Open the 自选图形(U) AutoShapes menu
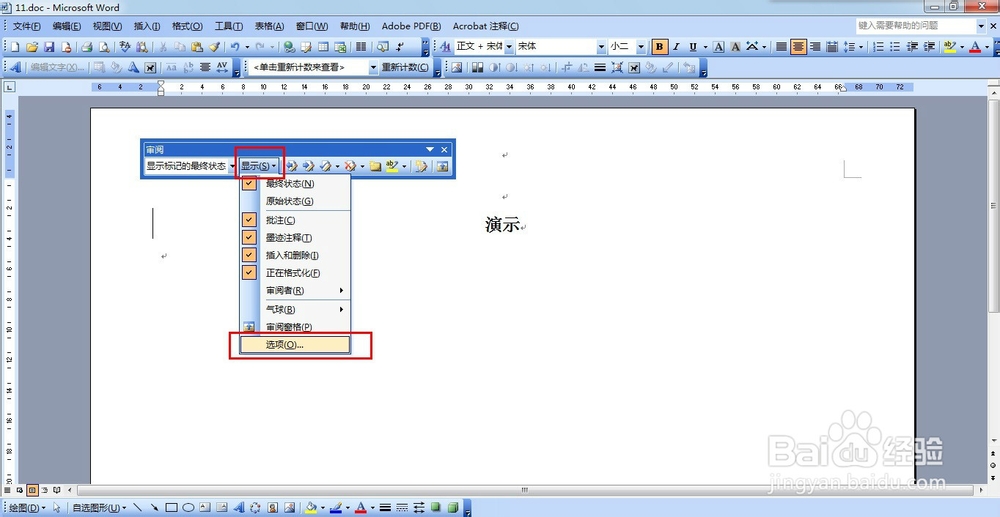Image resolution: width=1000 pixels, height=517 pixels. pyautogui.click(x=99, y=508)
